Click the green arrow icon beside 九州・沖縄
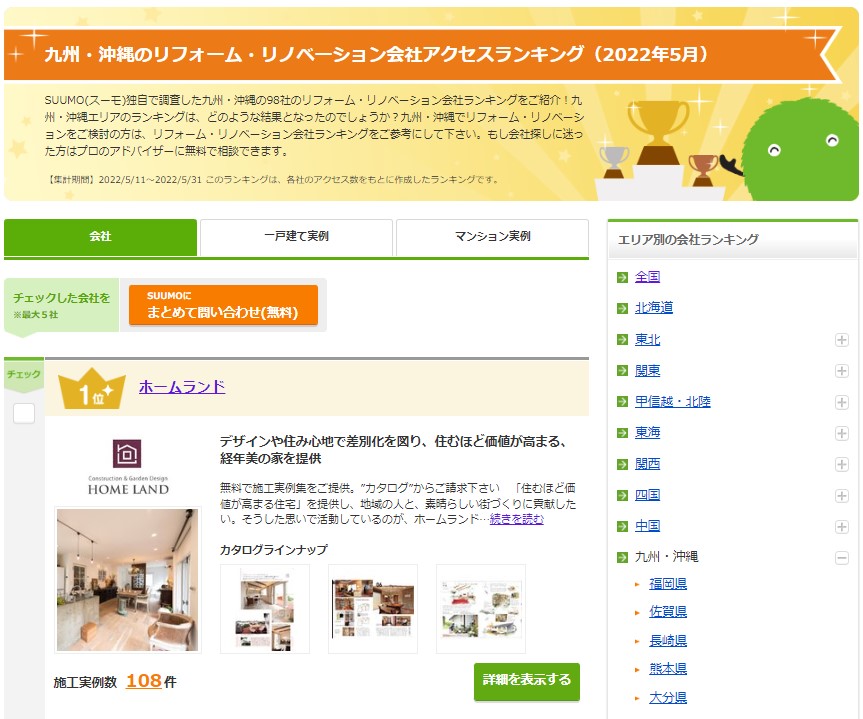The height and width of the screenshot is (719, 863). (x=622, y=558)
